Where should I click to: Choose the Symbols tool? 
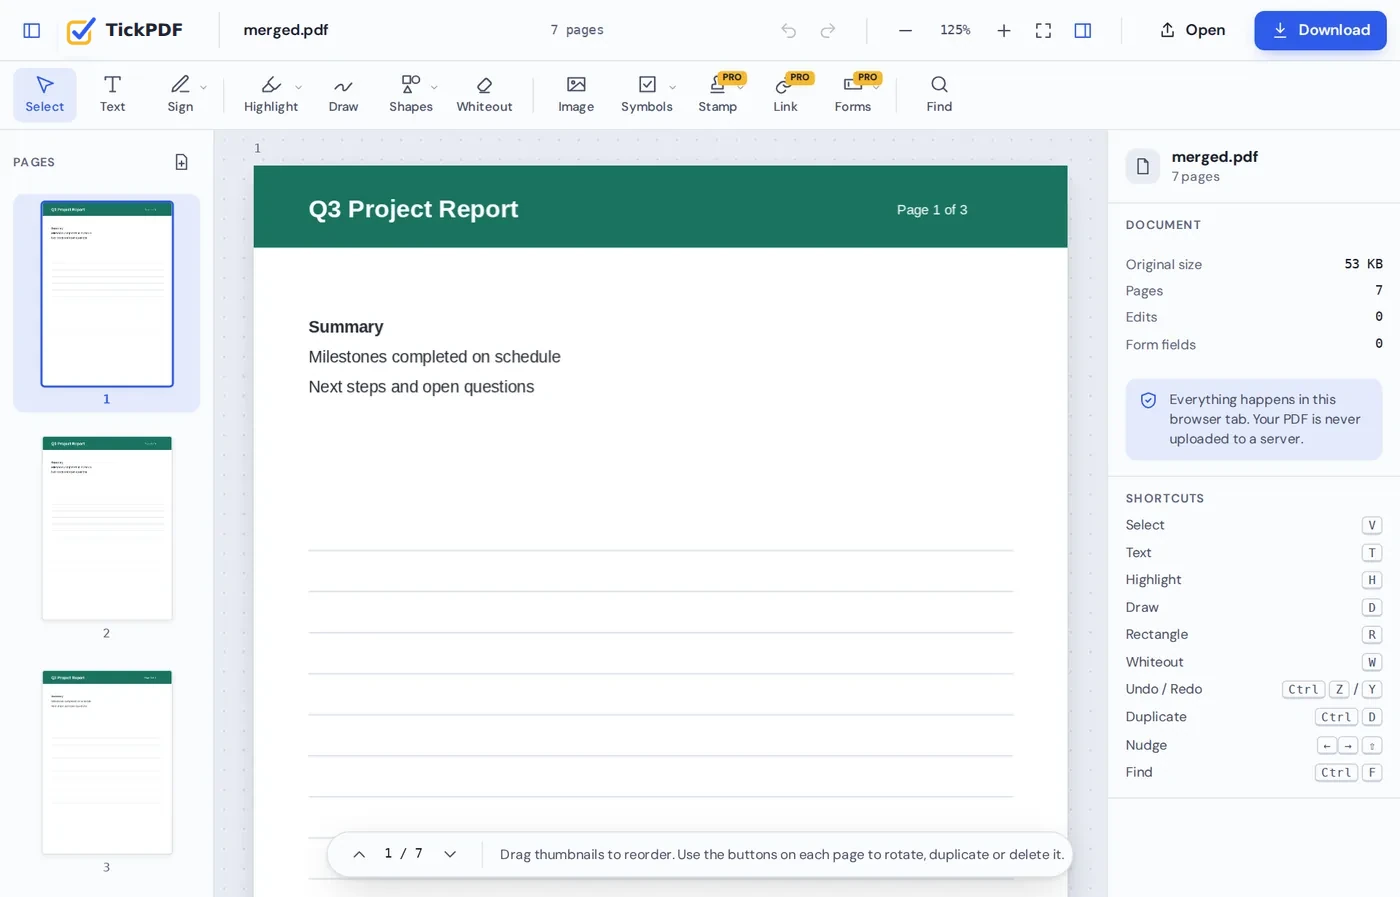(x=646, y=95)
